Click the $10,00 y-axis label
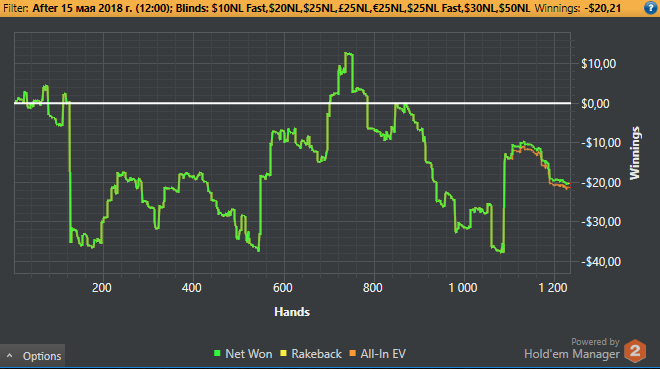The height and width of the screenshot is (369, 660). 598,64
